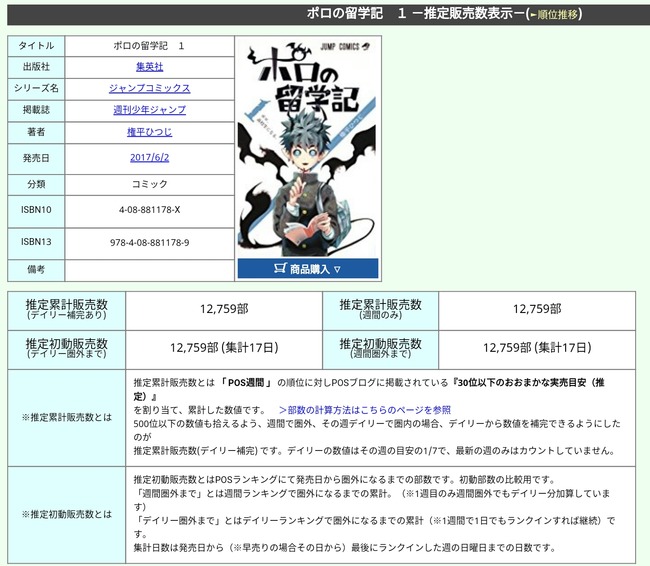The height and width of the screenshot is (566, 650).
Task: Click the ※推定初動販売数とは label
Action: [67, 514]
